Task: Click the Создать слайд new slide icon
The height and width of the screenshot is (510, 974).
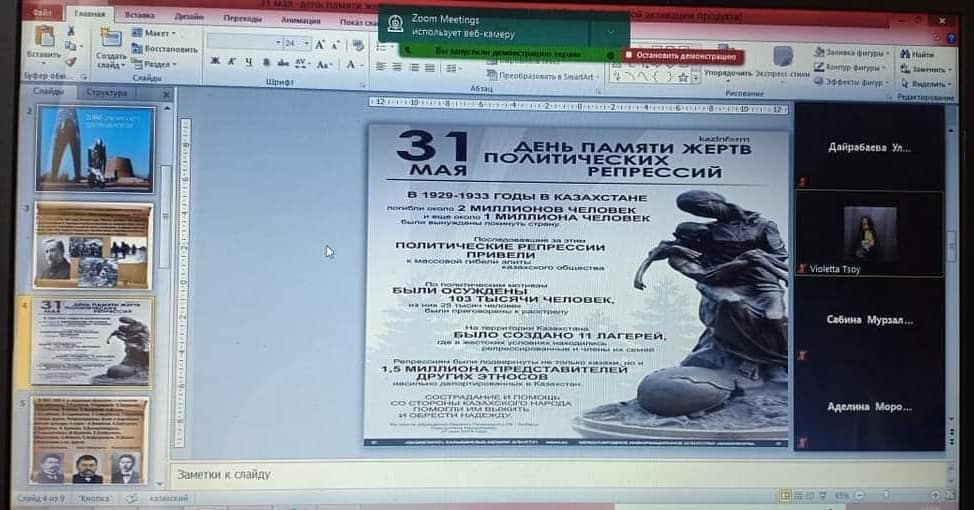Action: [x=111, y=39]
